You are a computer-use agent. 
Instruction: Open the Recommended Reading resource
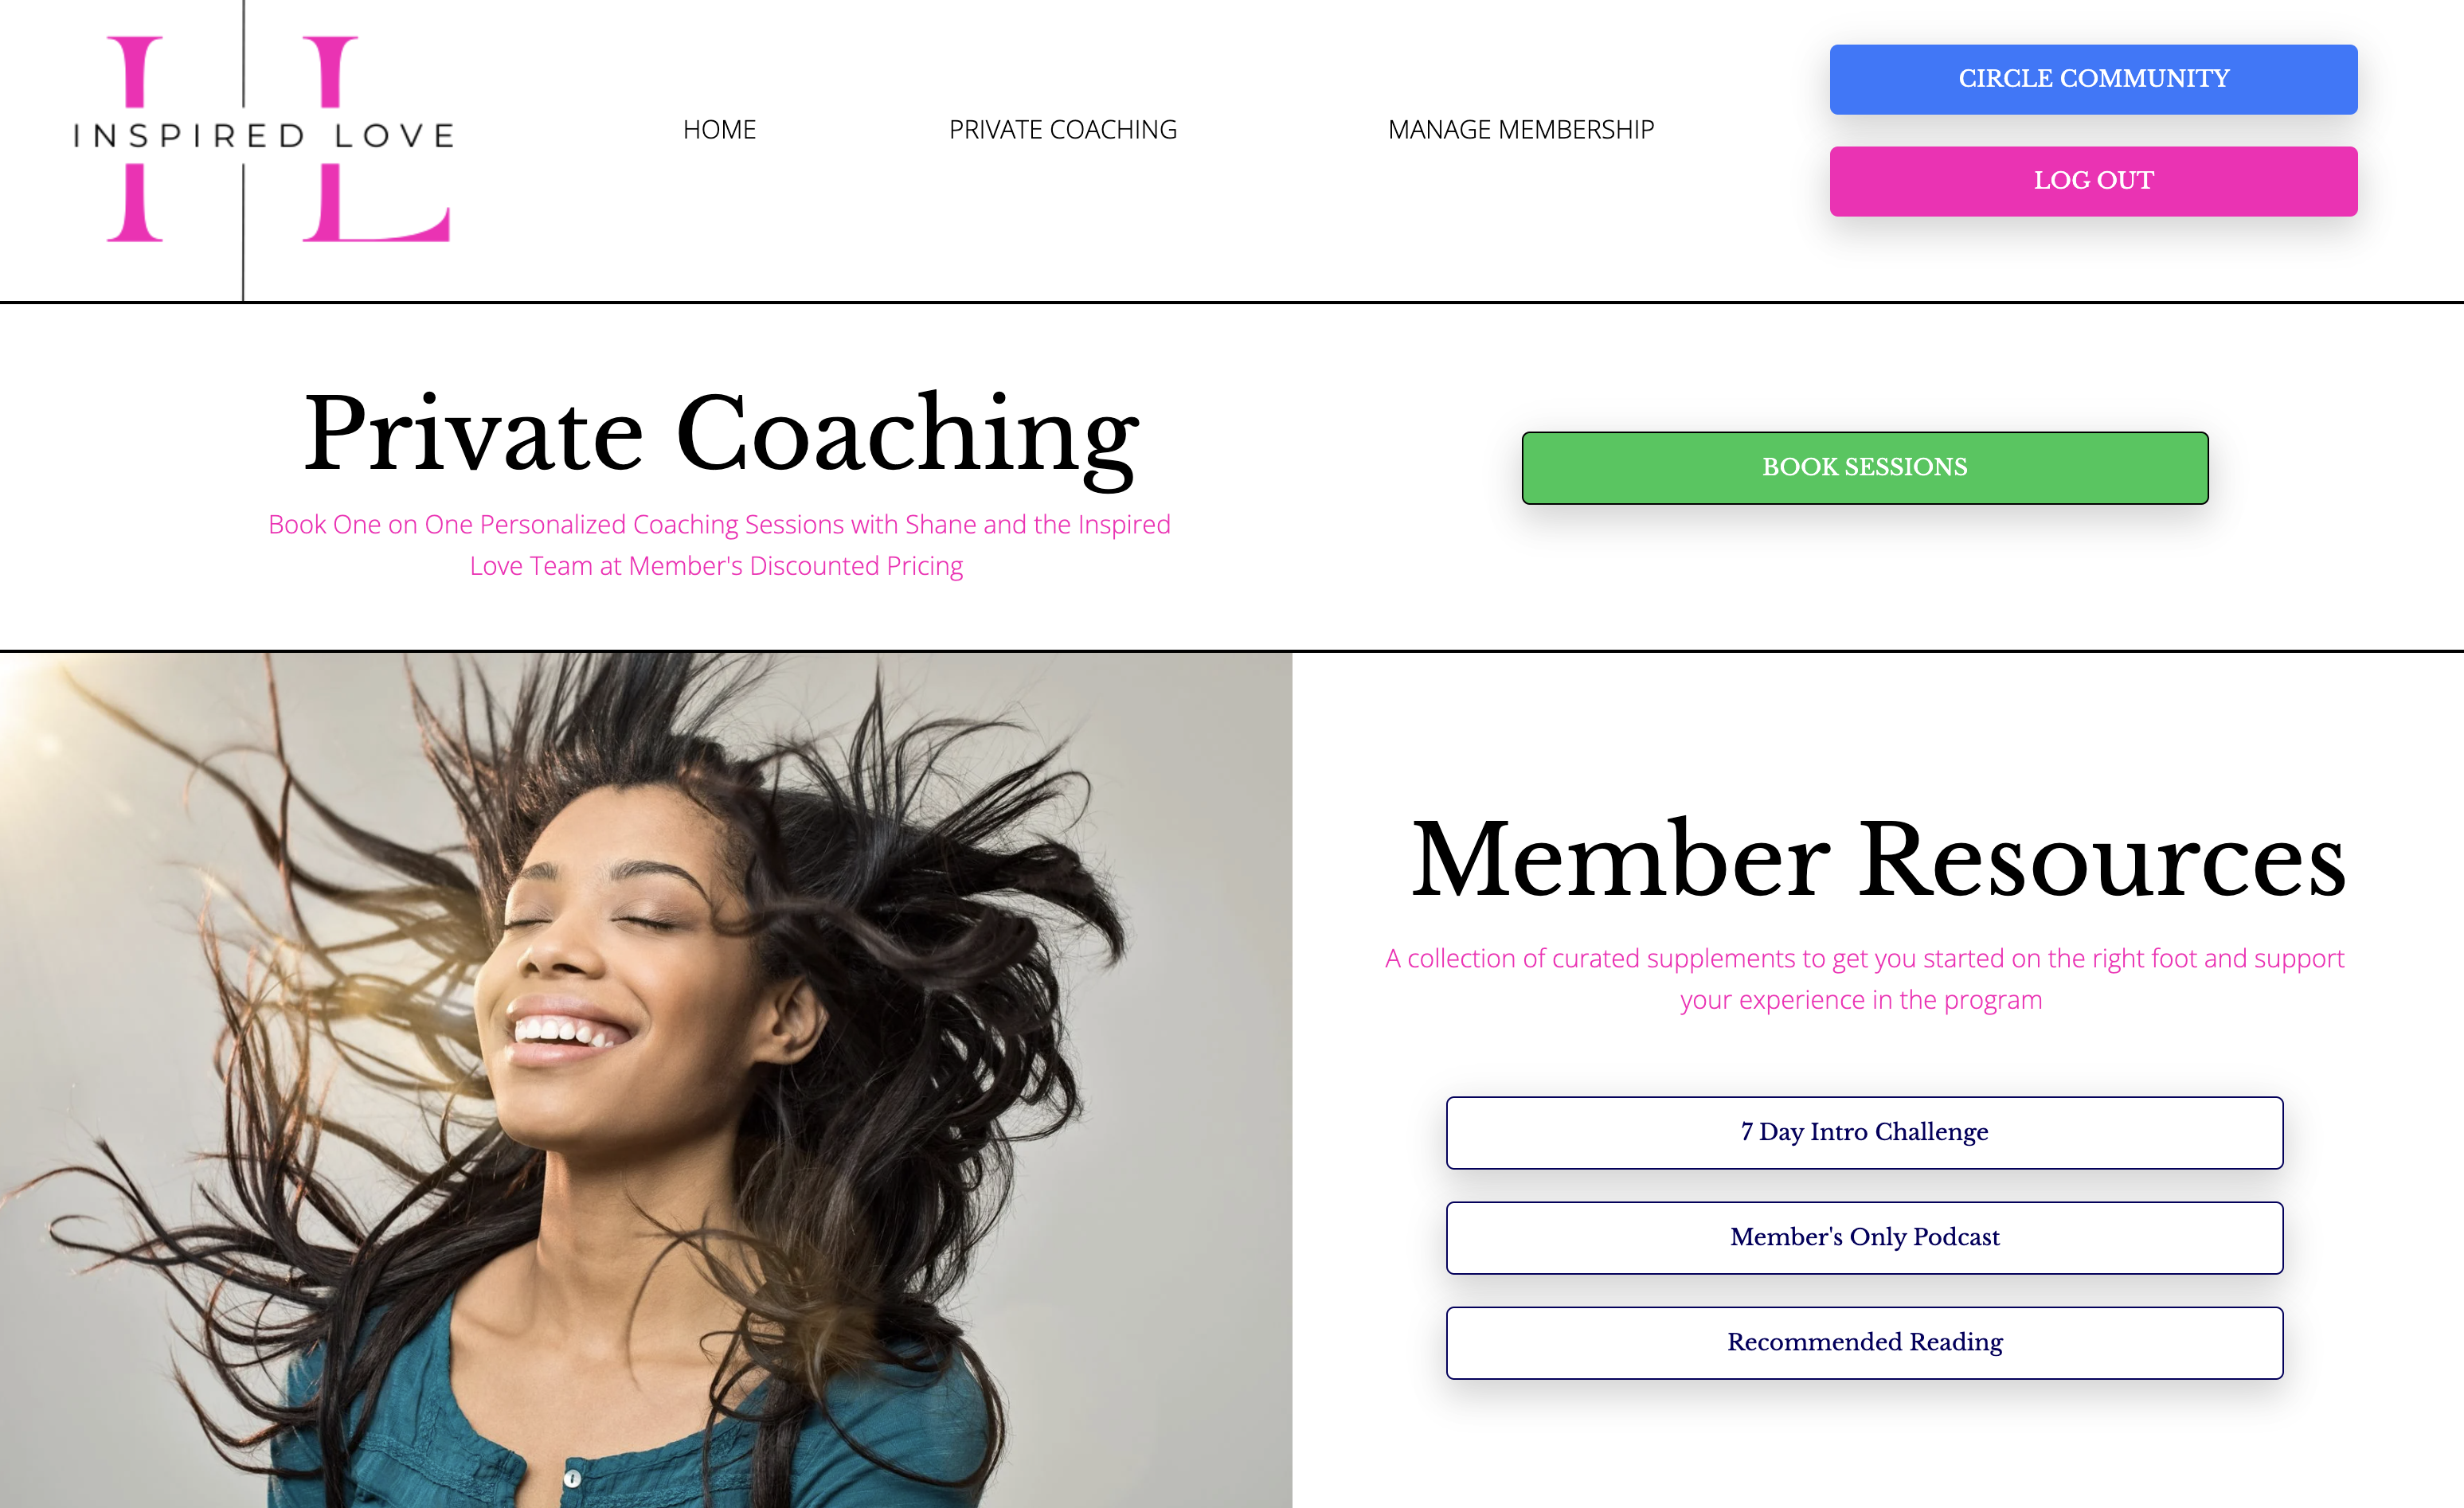(1864, 1342)
